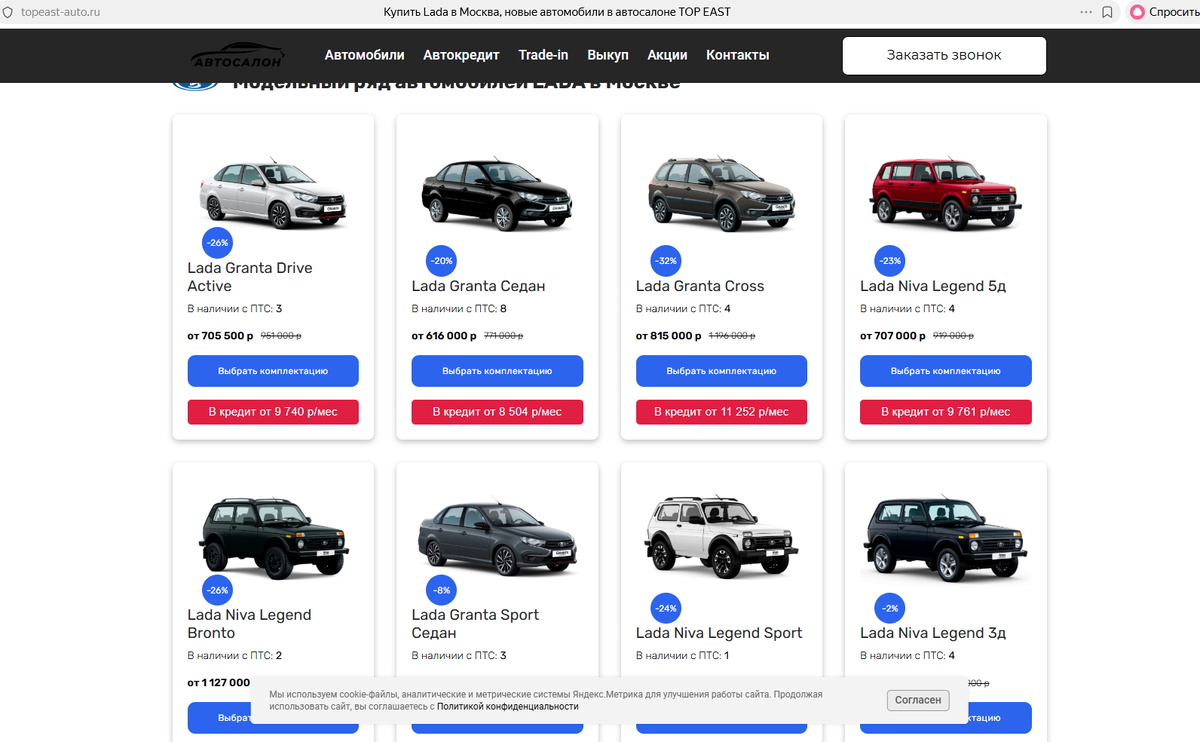
Task: Click the Автосалон logo in header
Action: pyautogui.click(x=238, y=56)
